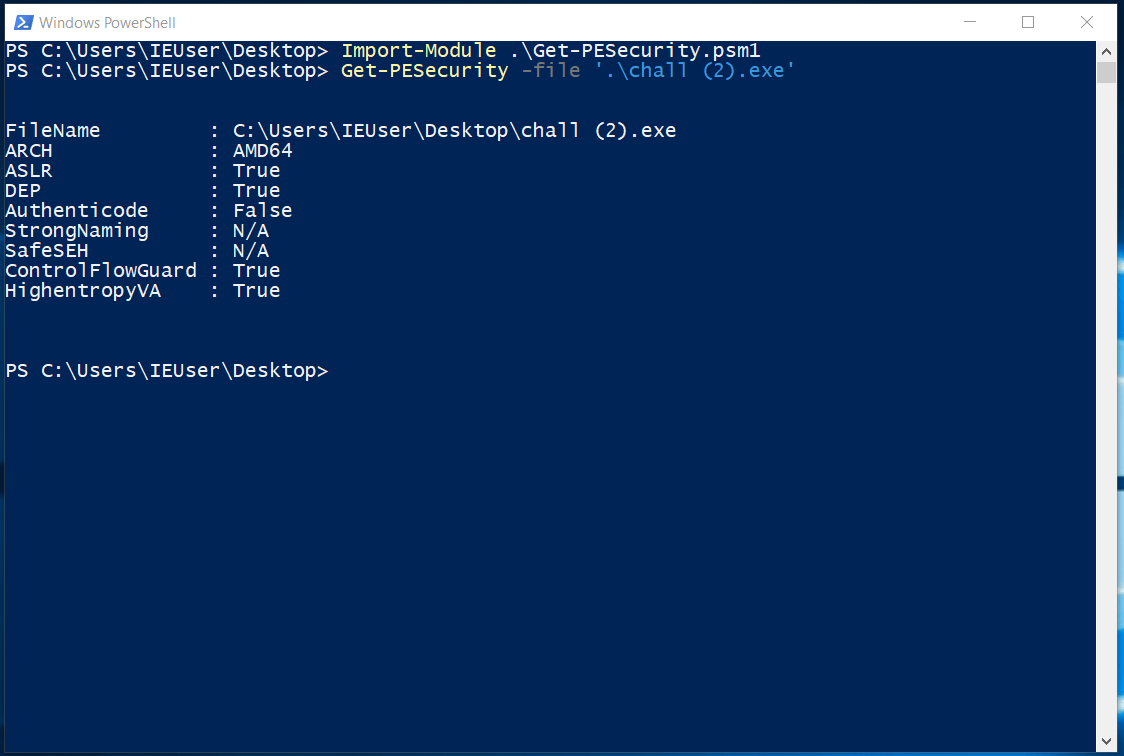Click the HighentropyVA True value

pyautogui.click(x=256, y=291)
